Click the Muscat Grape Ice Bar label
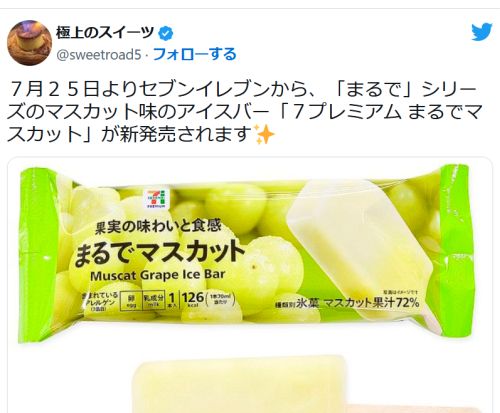The height and width of the screenshot is (413, 500). coord(158,275)
